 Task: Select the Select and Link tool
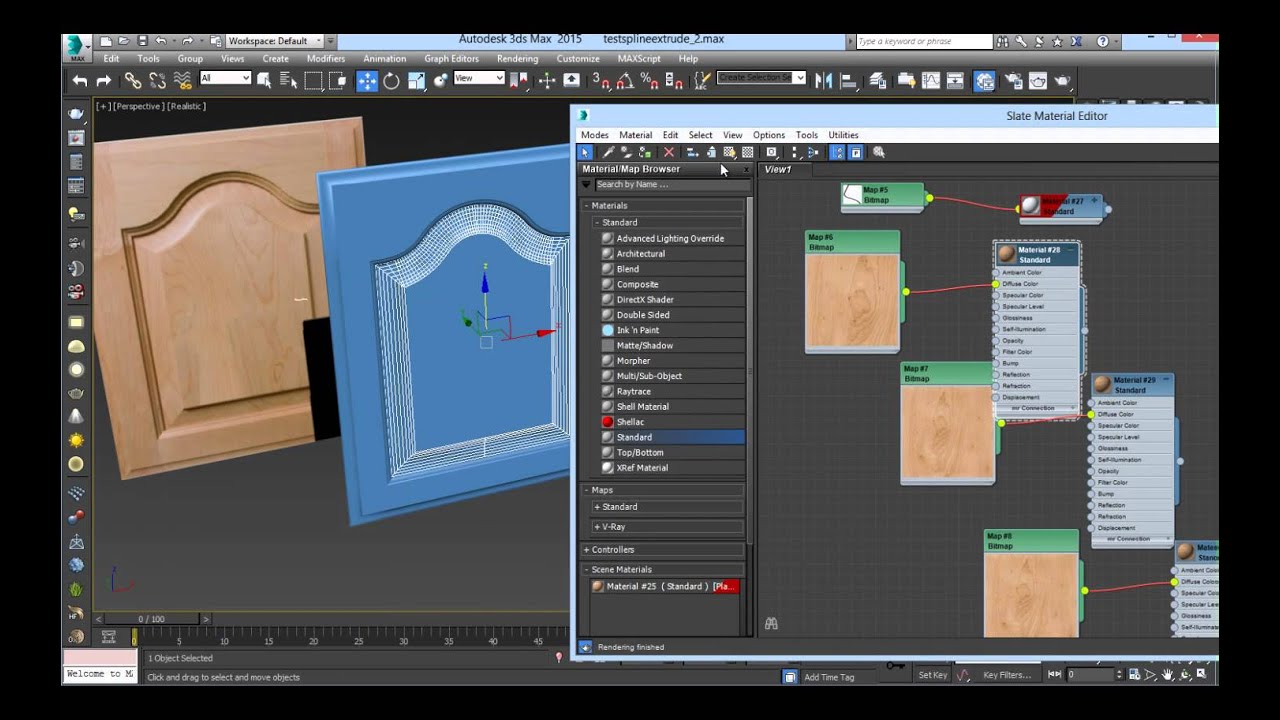(133, 81)
